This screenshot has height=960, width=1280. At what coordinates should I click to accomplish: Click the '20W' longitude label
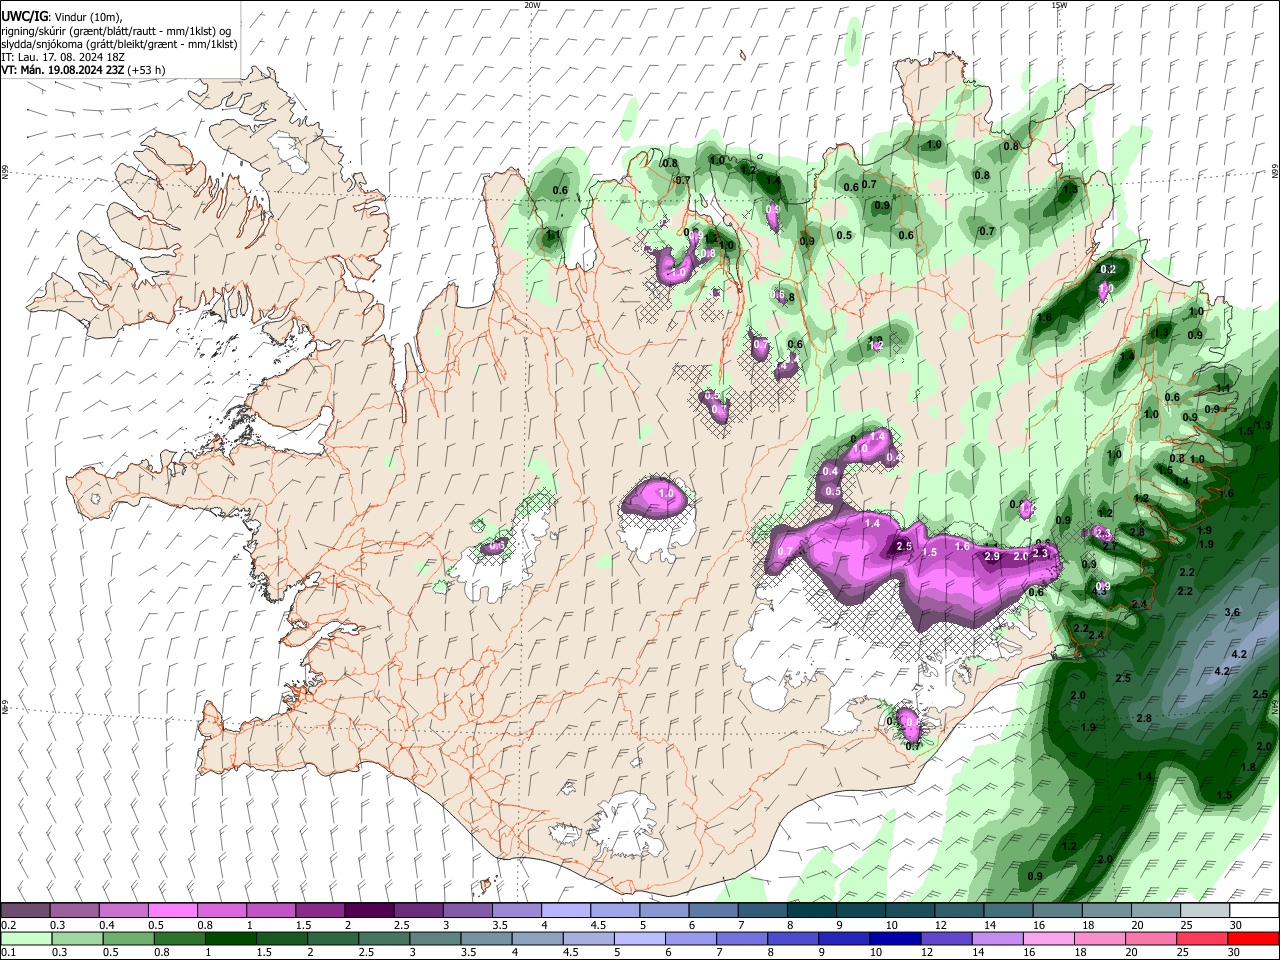[x=532, y=5]
